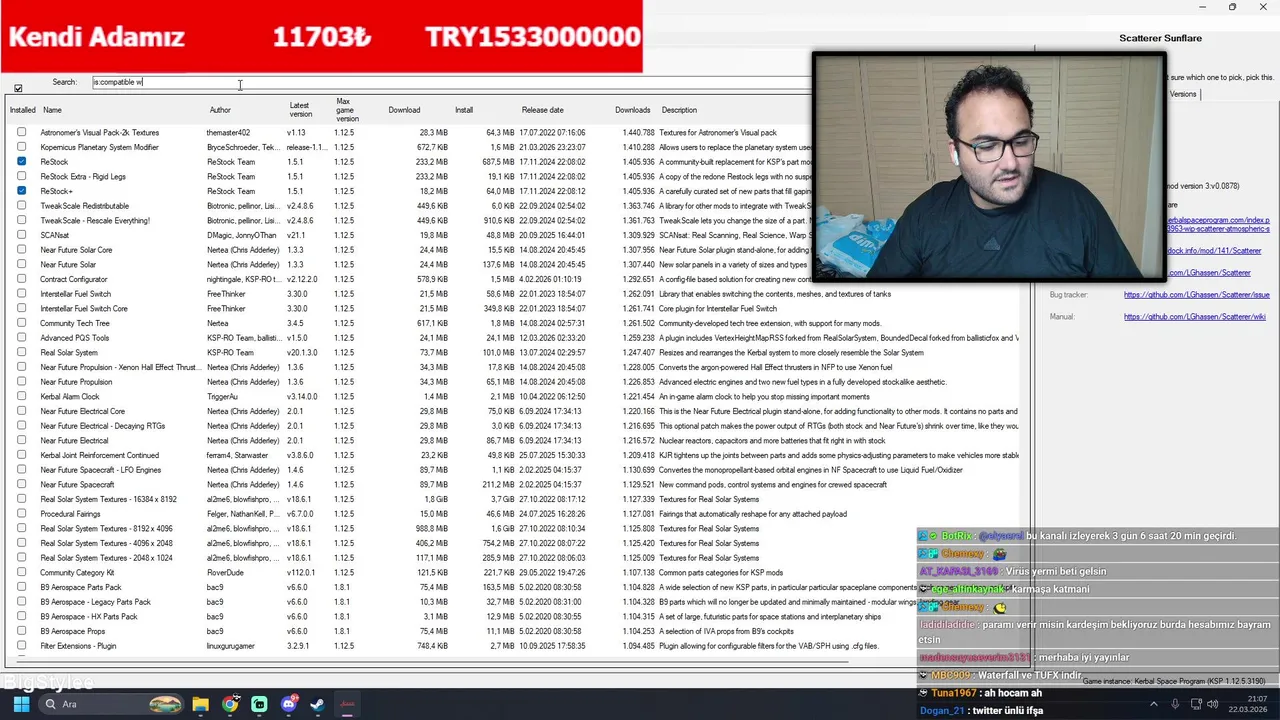Select the B9 Aerospace Props row

click(x=515, y=631)
